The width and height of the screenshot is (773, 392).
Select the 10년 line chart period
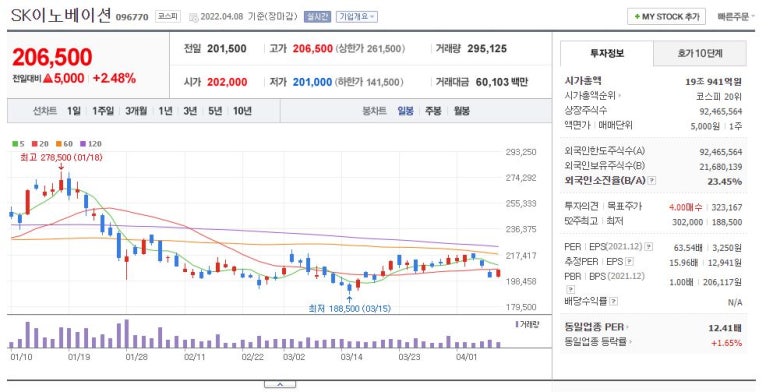(242, 111)
